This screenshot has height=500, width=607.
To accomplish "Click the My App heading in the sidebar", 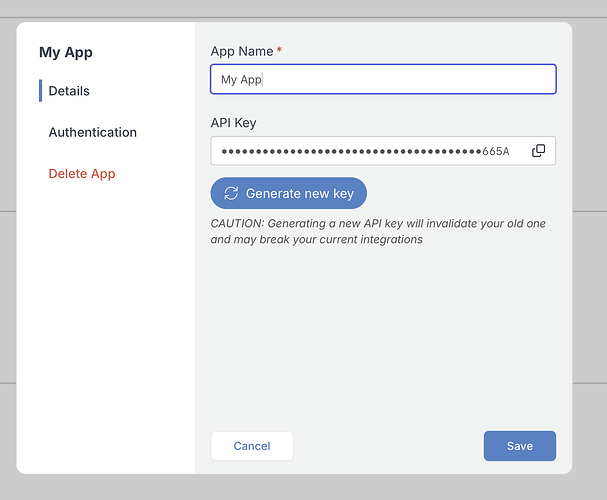I will 66,52.
